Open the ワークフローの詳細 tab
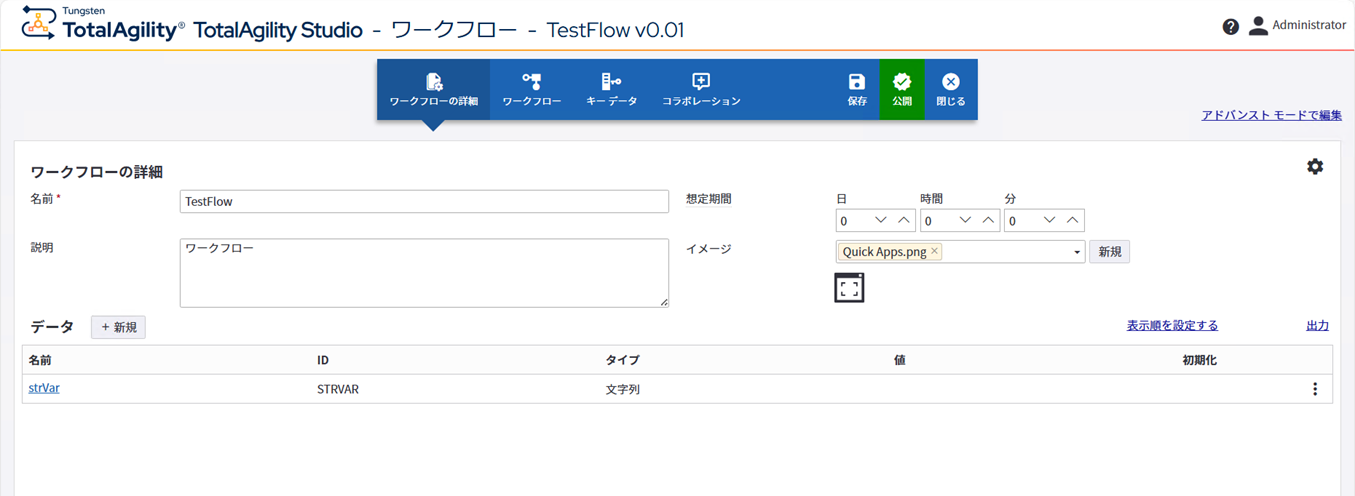 pos(433,90)
